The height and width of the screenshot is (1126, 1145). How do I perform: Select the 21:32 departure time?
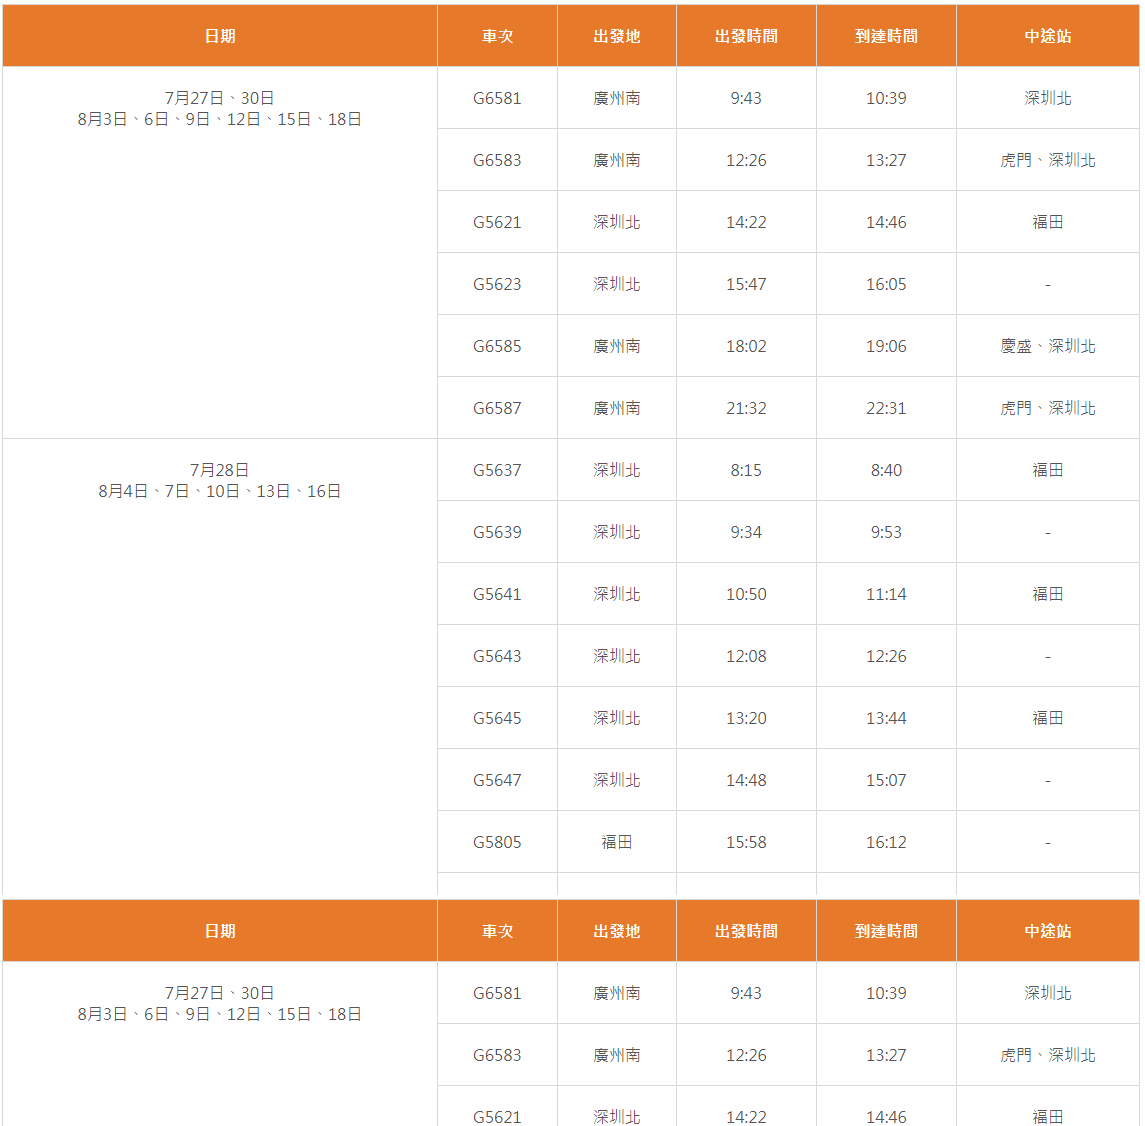click(746, 408)
